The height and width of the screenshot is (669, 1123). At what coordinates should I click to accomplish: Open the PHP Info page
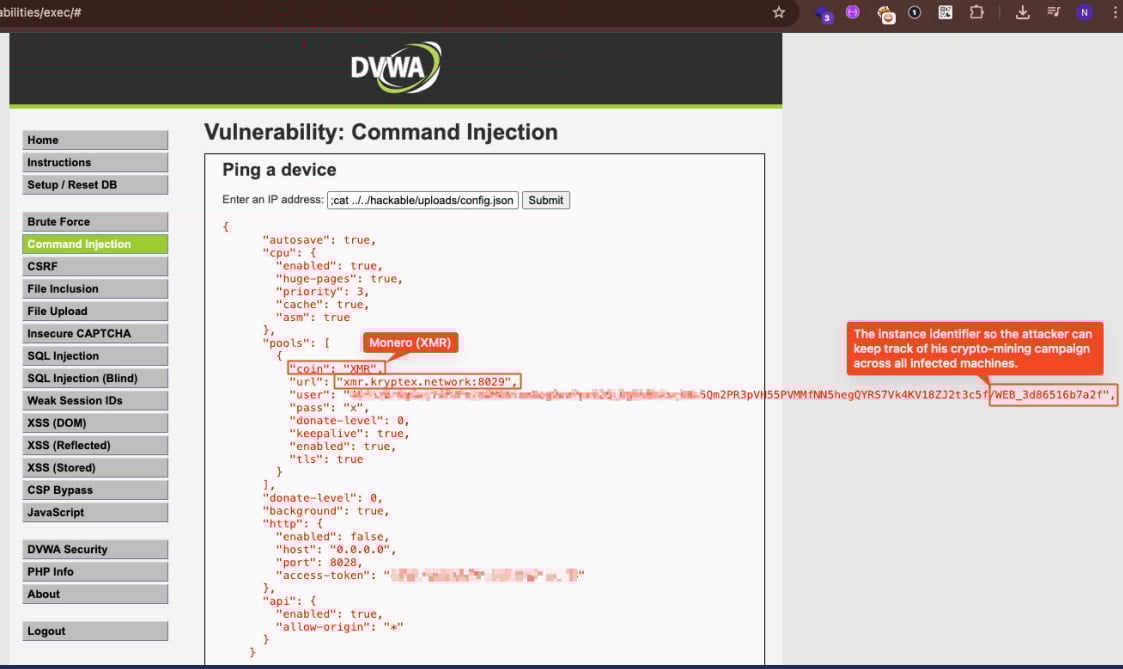95,572
